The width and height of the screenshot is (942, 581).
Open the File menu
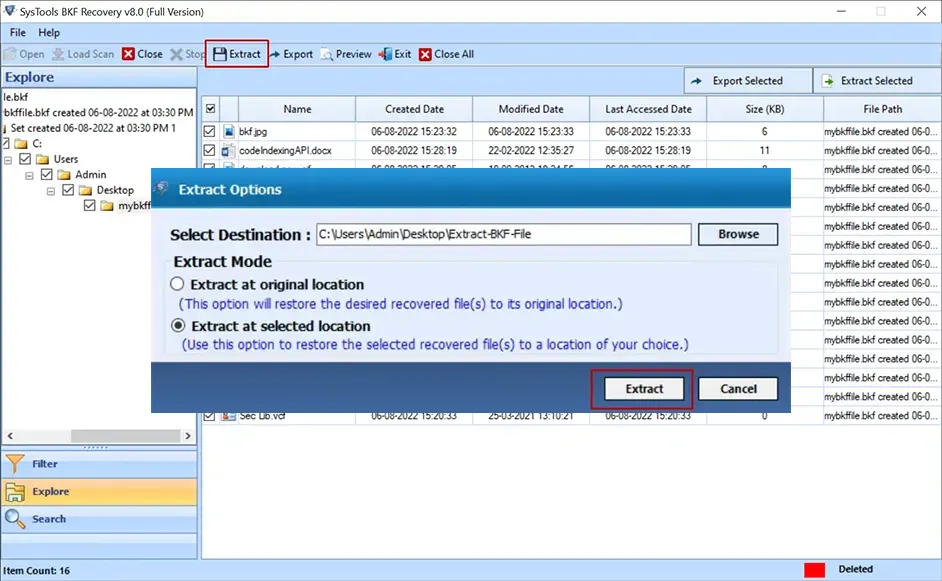[17, 32]
